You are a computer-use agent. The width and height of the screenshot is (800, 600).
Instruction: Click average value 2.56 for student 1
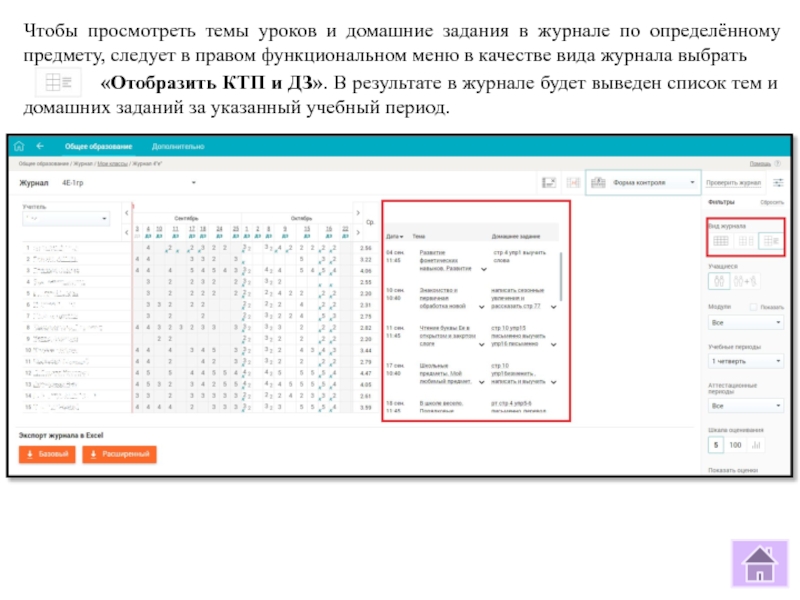[x=365, y=248]
